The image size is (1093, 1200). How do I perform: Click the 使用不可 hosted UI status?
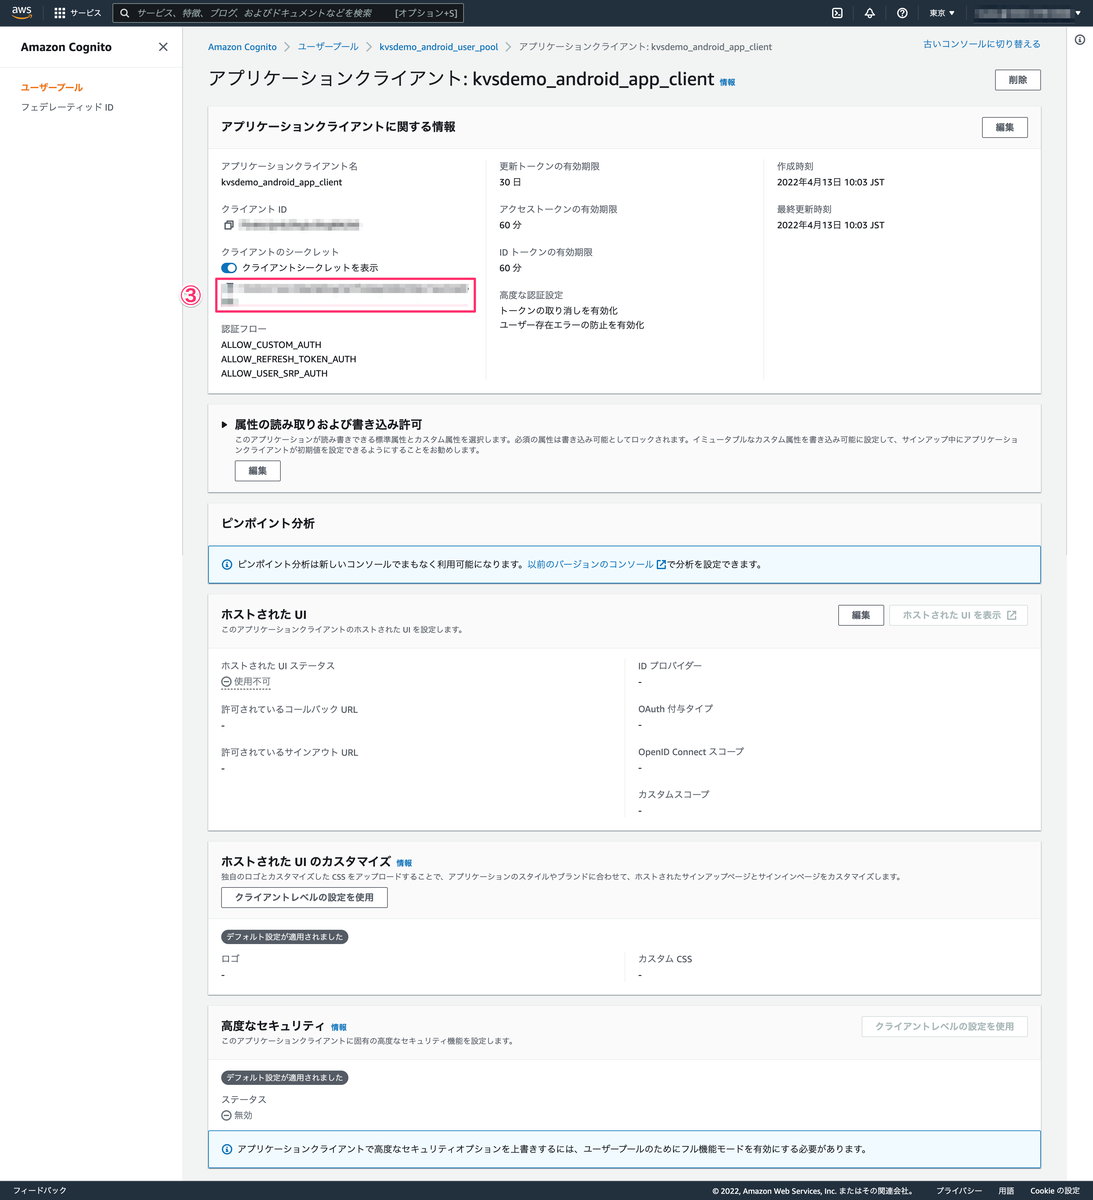click(246, 682)
